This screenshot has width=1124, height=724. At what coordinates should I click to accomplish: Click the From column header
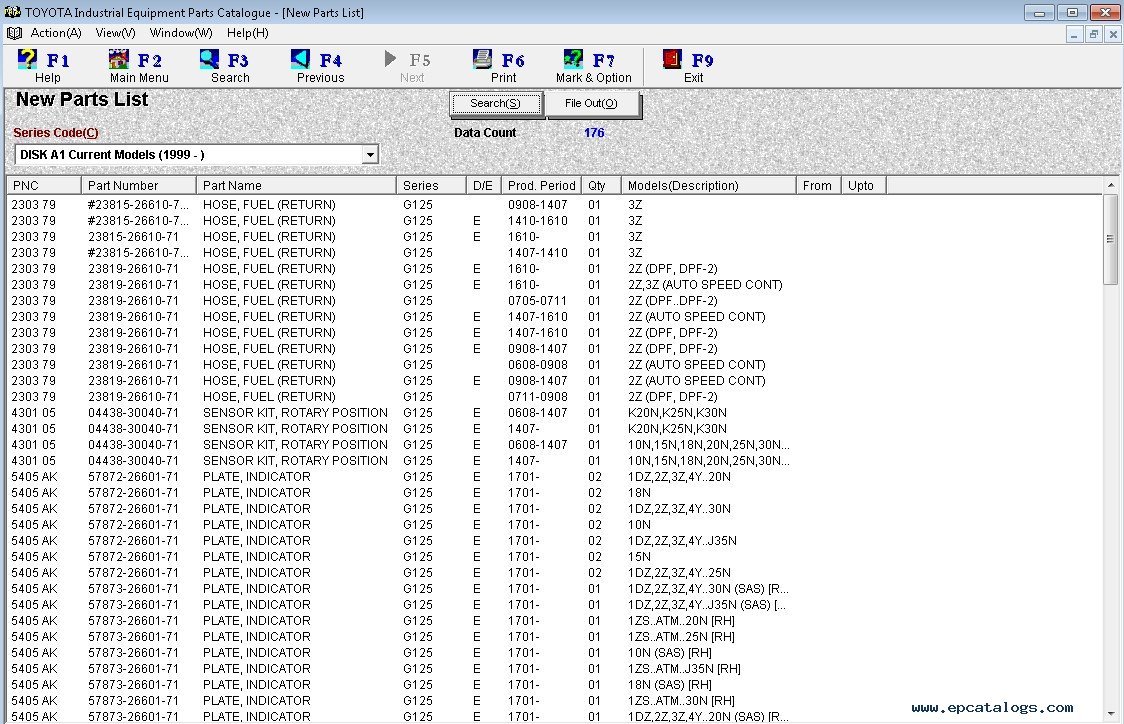pyautogui.click(x=818, y=186)
